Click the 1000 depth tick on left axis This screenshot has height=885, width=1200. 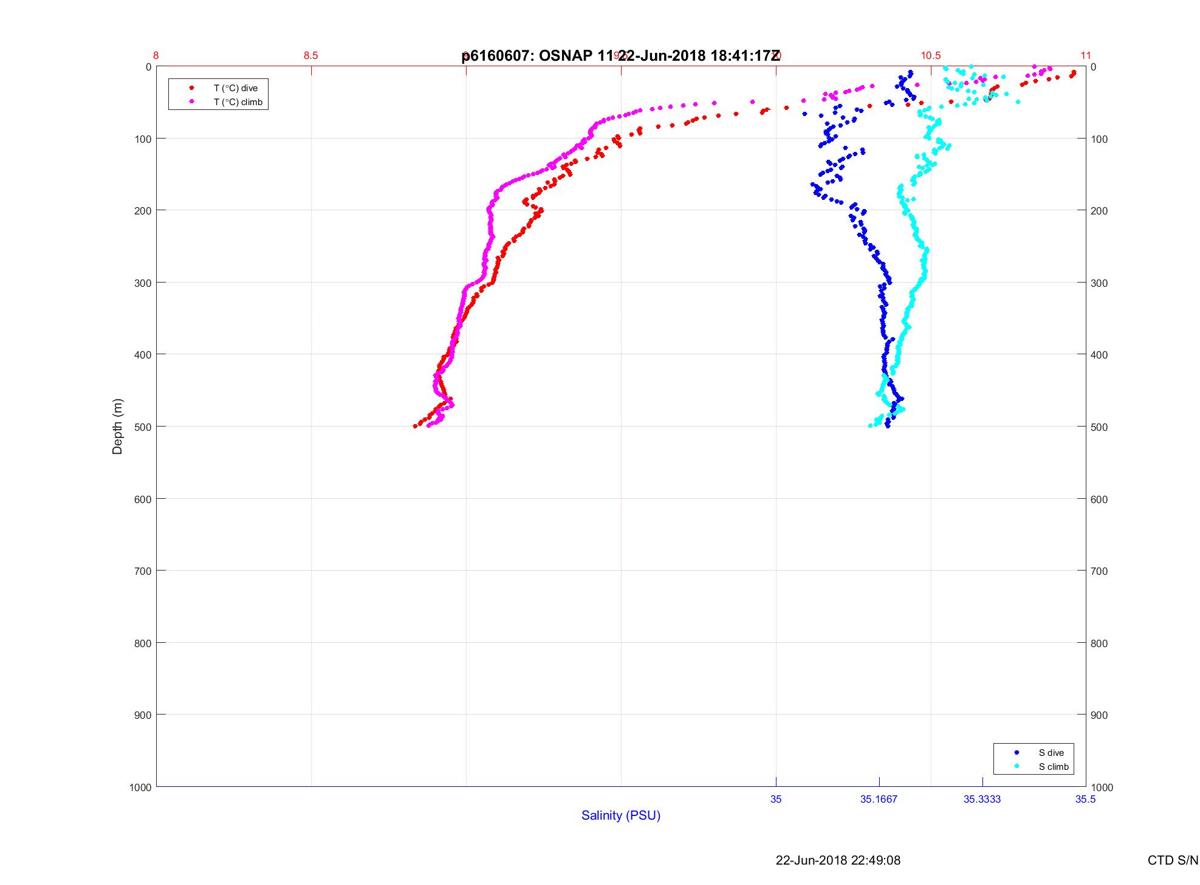(x=139, y=788)
